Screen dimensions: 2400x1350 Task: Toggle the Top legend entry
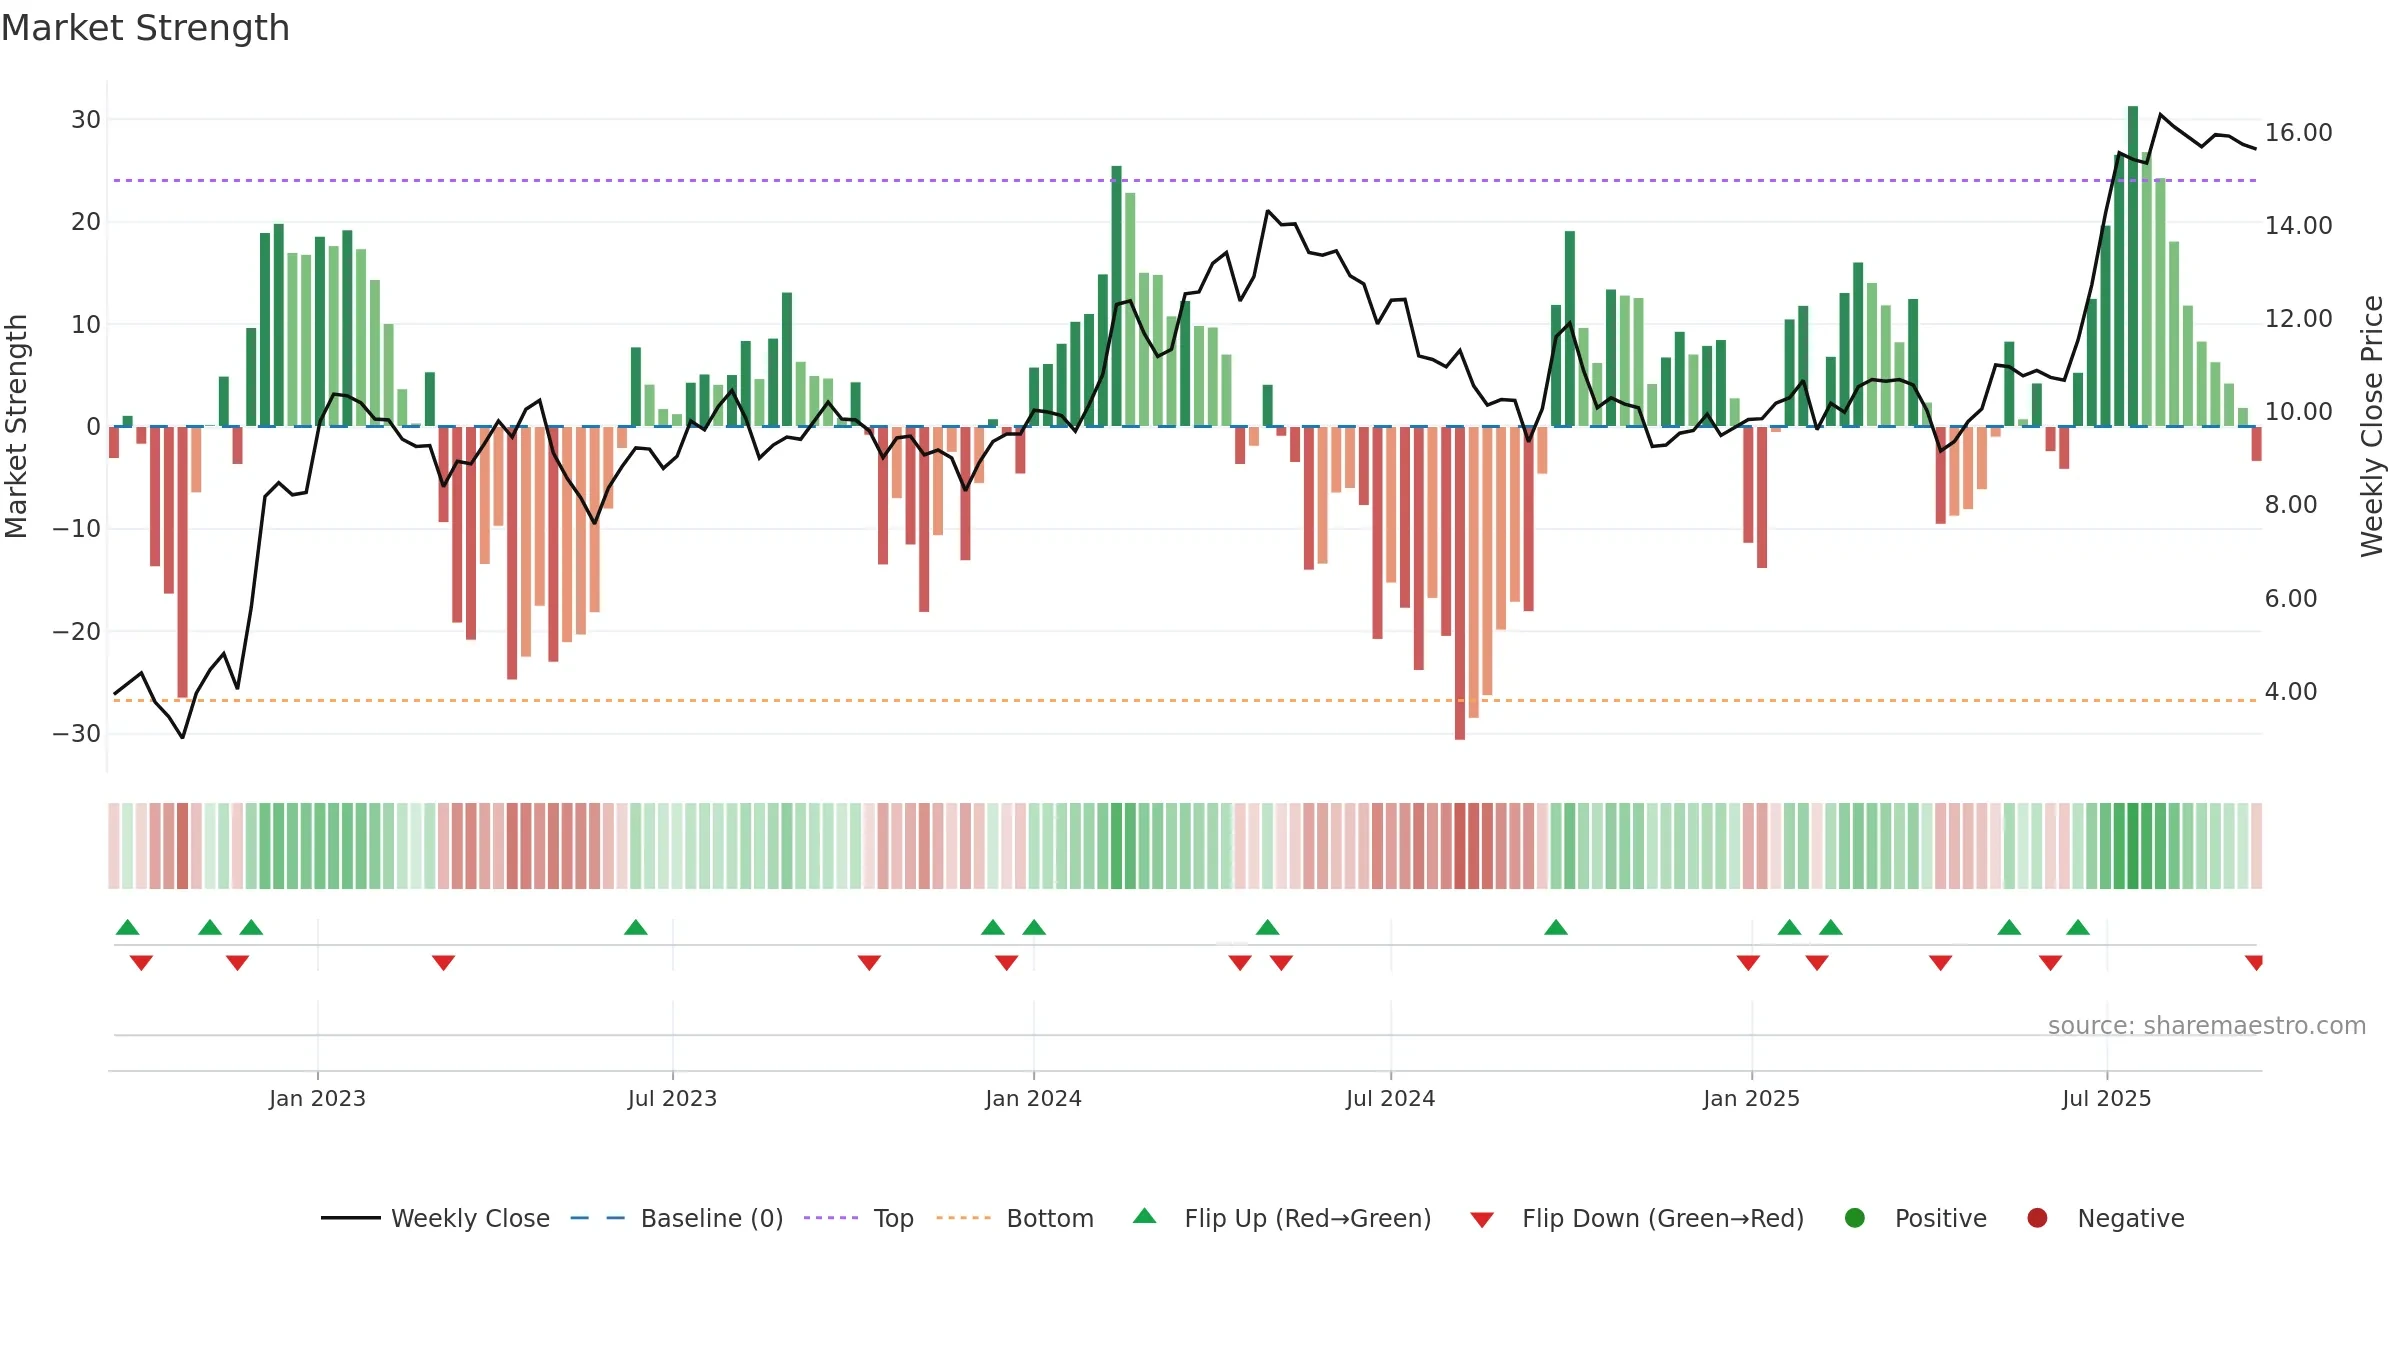858,1218
